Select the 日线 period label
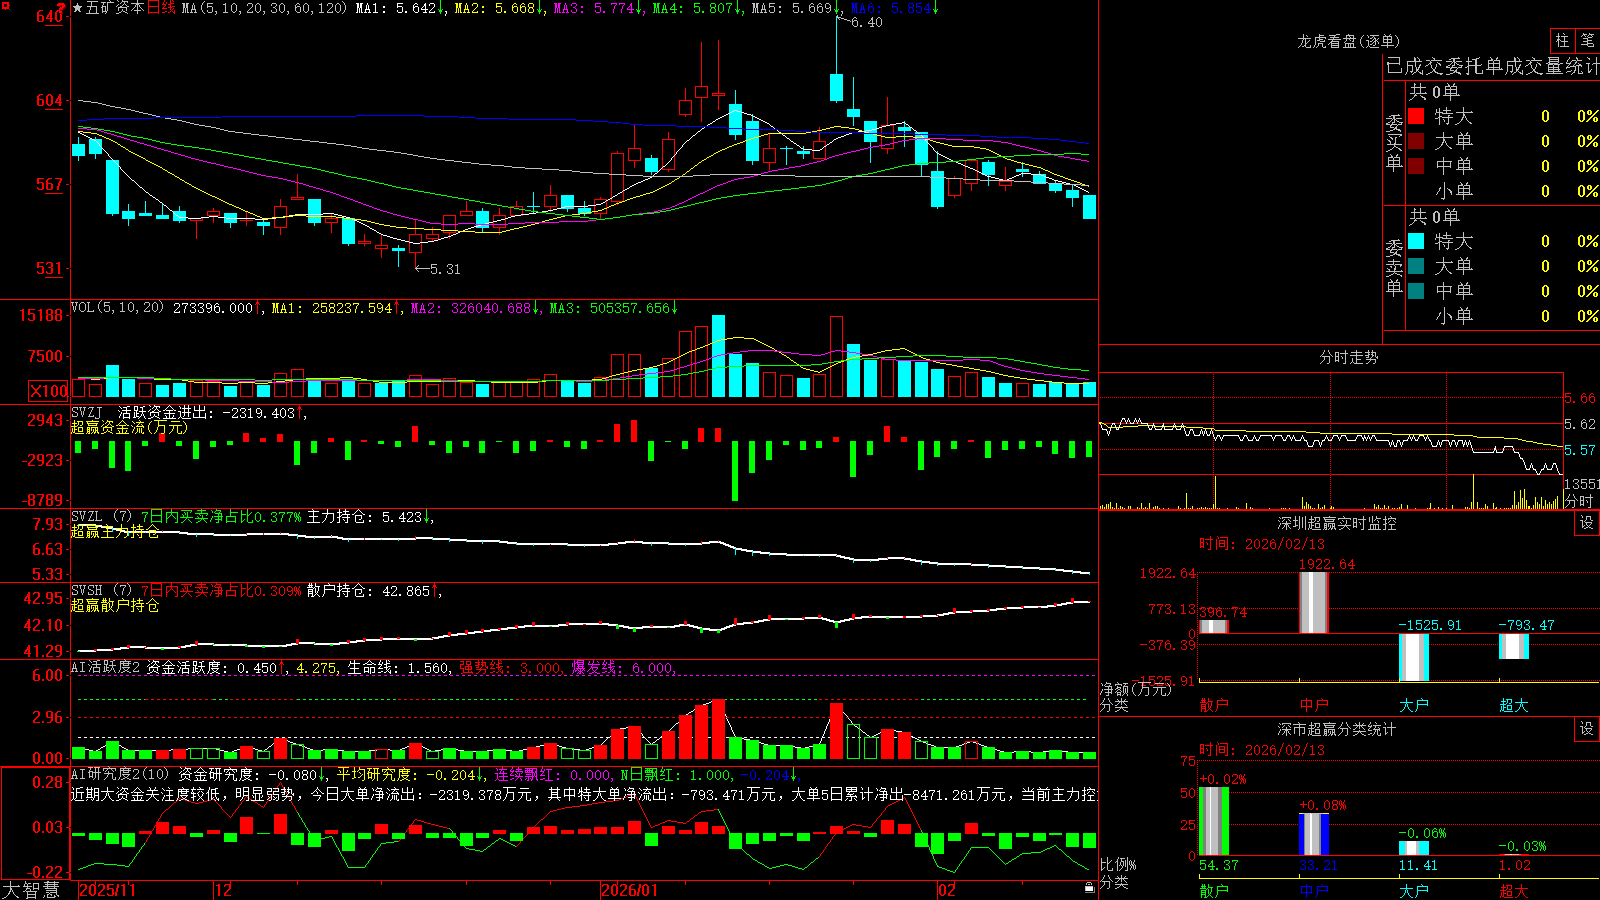Viewport: 1600px width, 900px height. tap(161, 8)
